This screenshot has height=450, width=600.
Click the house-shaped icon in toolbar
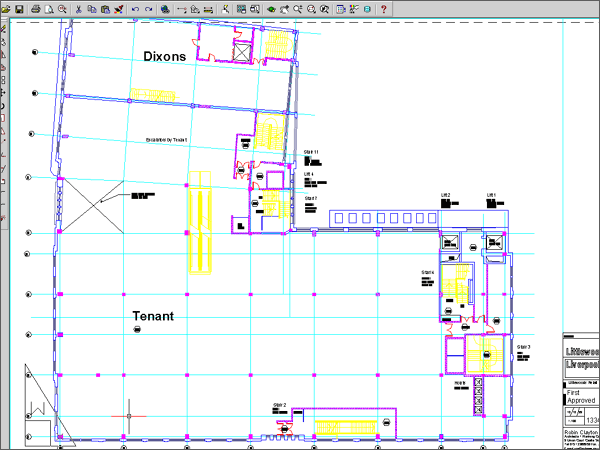(195, 9)
